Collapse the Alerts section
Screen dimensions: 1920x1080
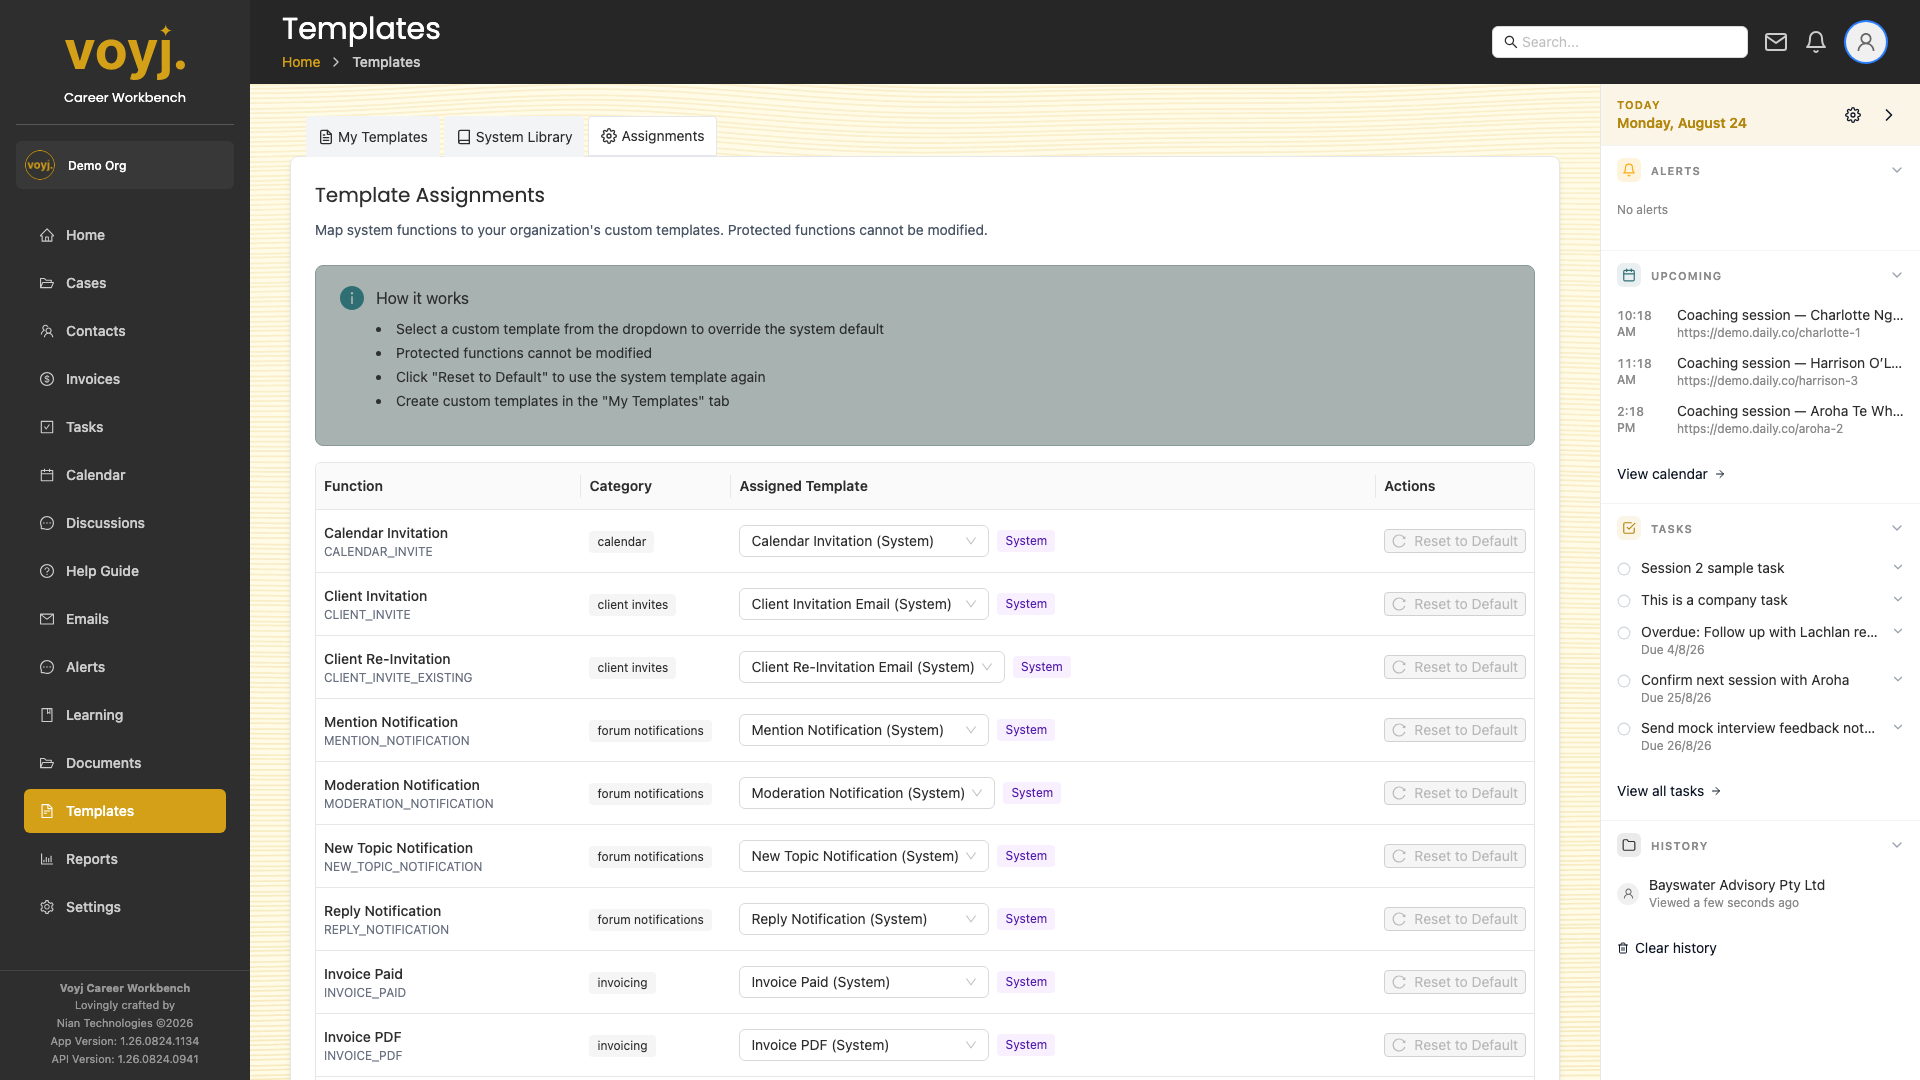click(x=1897, y=170)
